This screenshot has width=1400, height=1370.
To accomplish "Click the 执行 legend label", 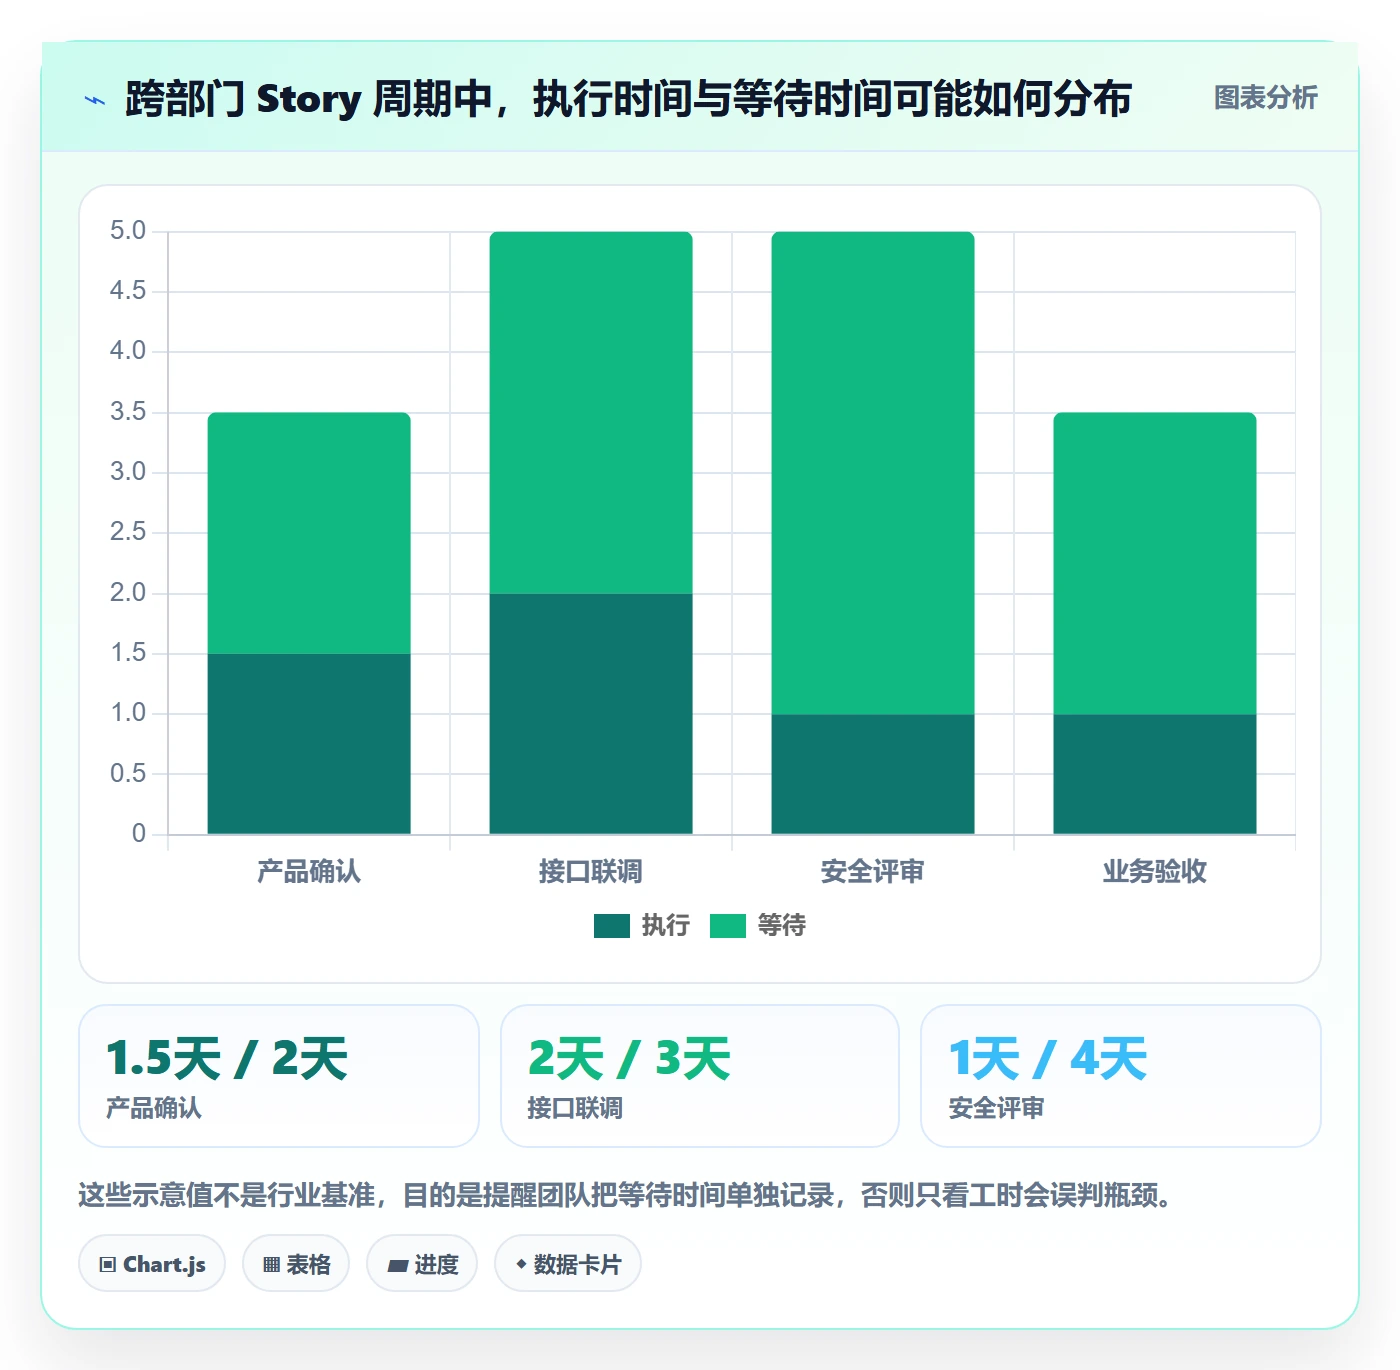I will (666, 926).
